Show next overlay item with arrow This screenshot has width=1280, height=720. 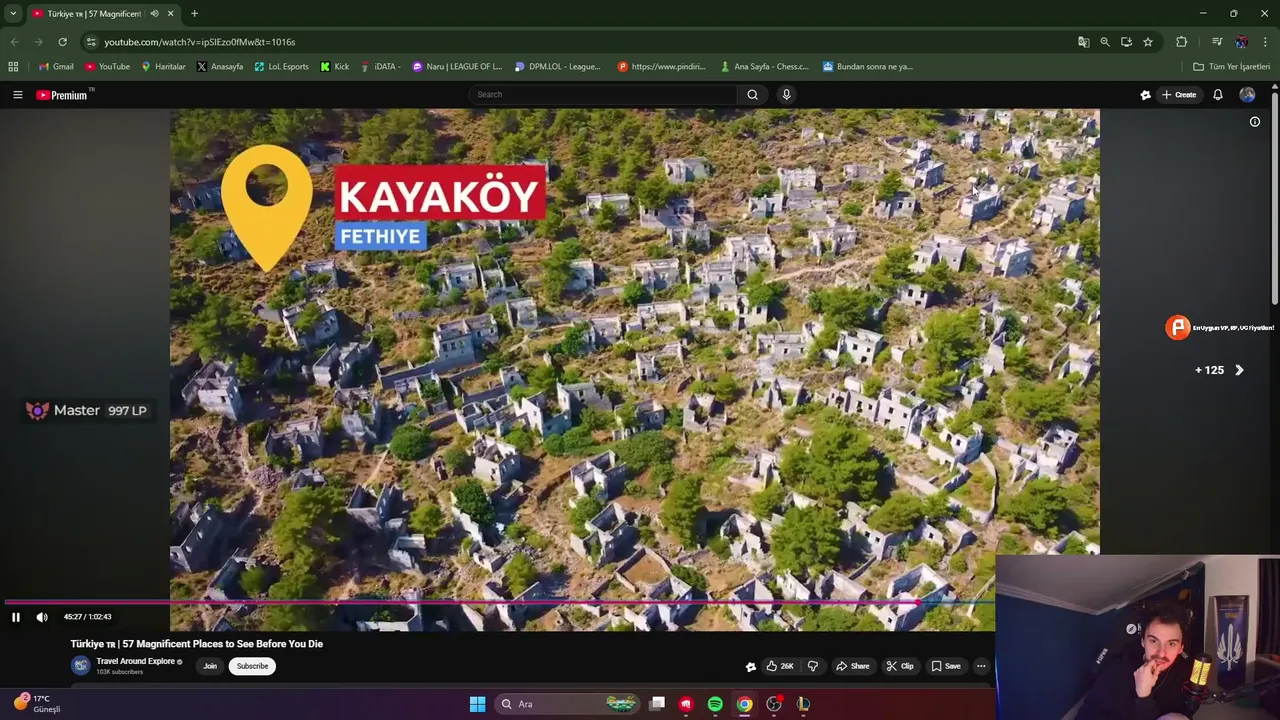pyautogui.click(x=1239, y=370)
